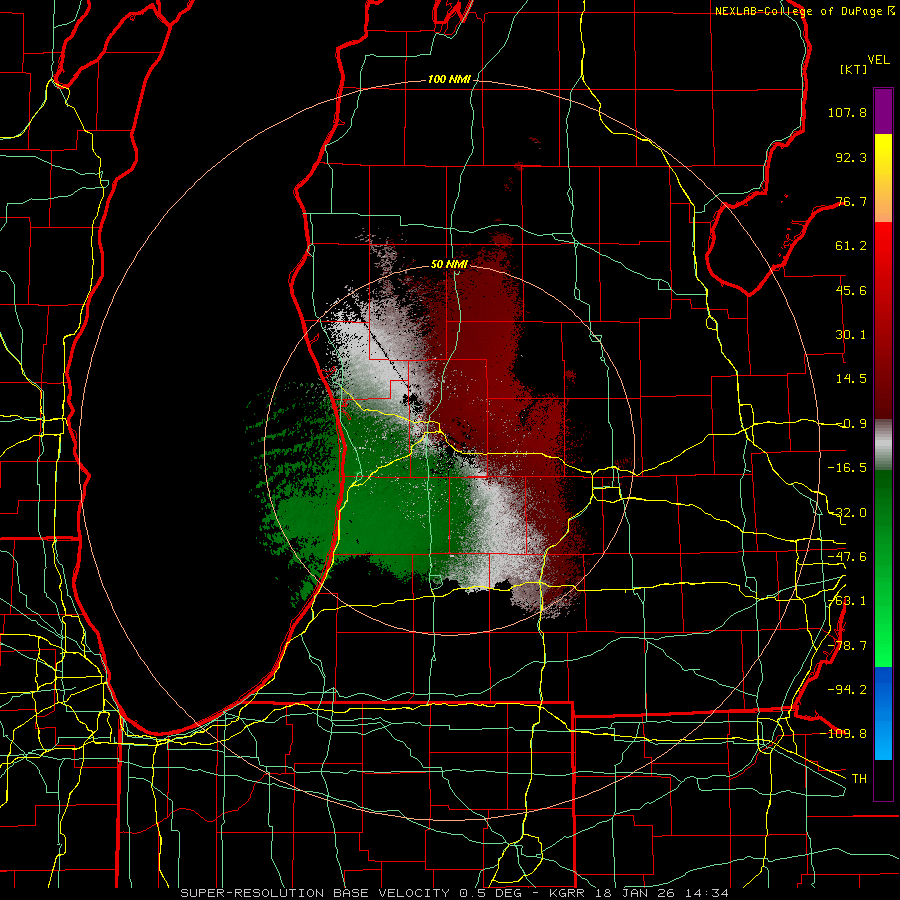Viewport: 900px width, 900px height.
Task: Click the -0.9 legend value
Action: (851, 424)
